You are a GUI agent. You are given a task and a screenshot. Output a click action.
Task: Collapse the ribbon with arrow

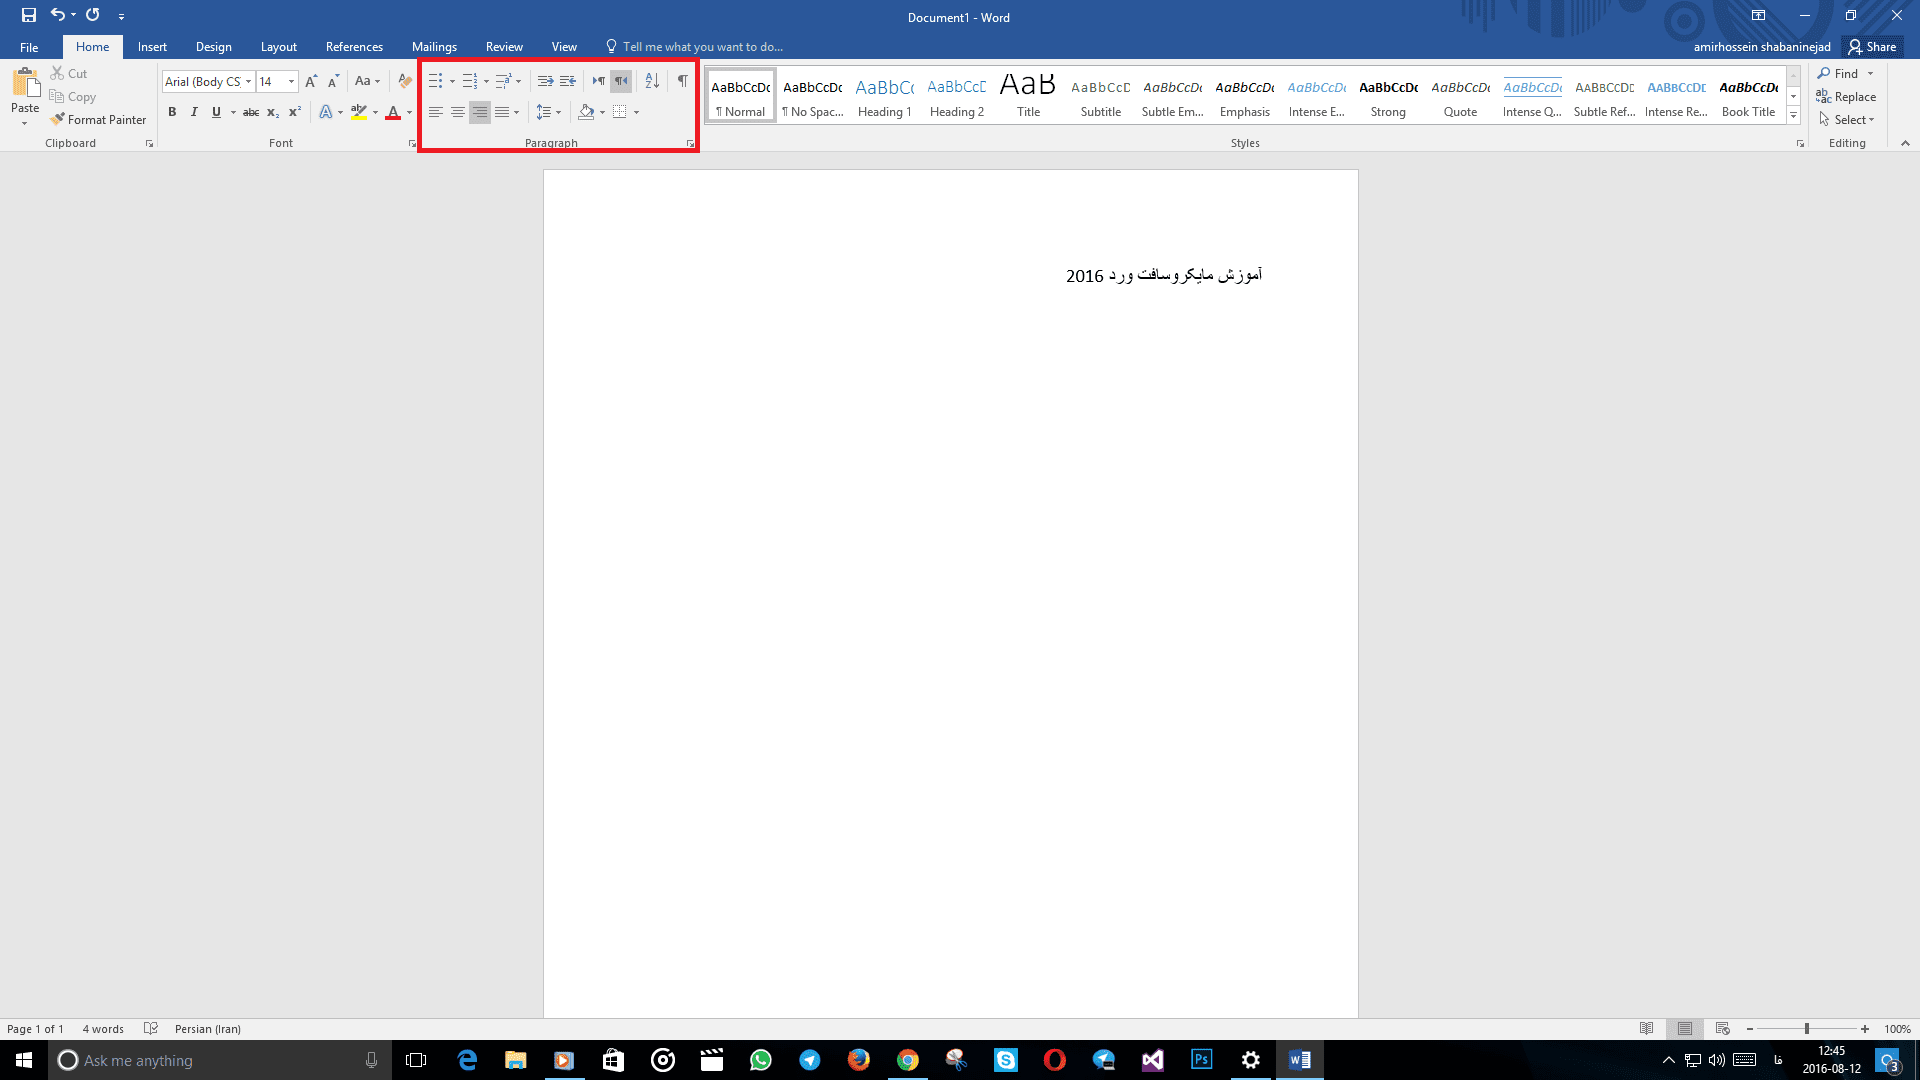(x=1905, y=143)
